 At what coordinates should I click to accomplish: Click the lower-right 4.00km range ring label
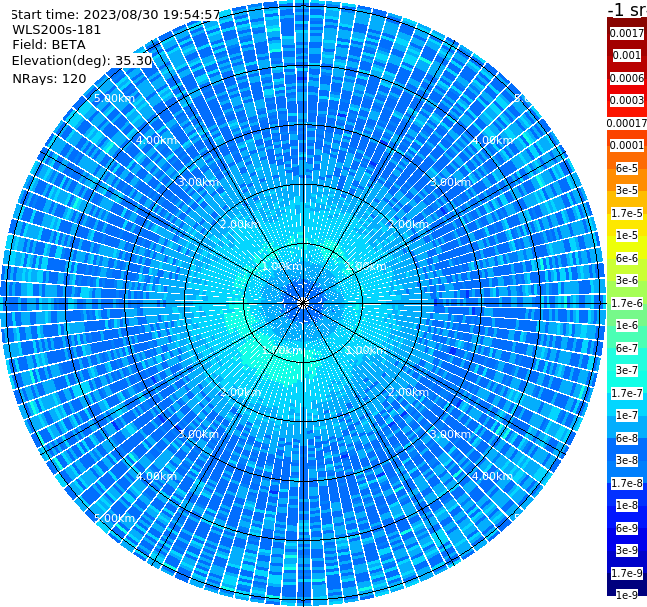(x=492, y=476)
